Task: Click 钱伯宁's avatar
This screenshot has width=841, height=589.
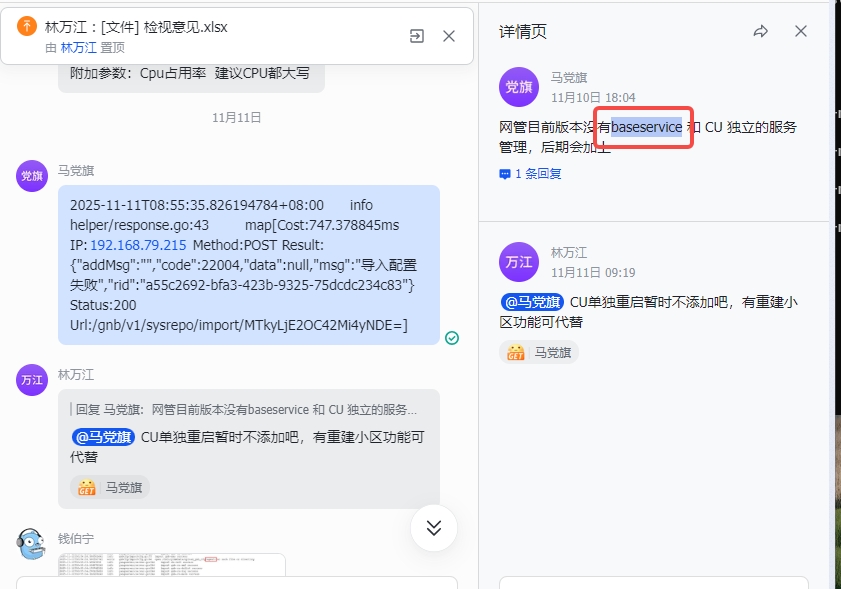Action: pyautogui.click(x=32, y=543)
